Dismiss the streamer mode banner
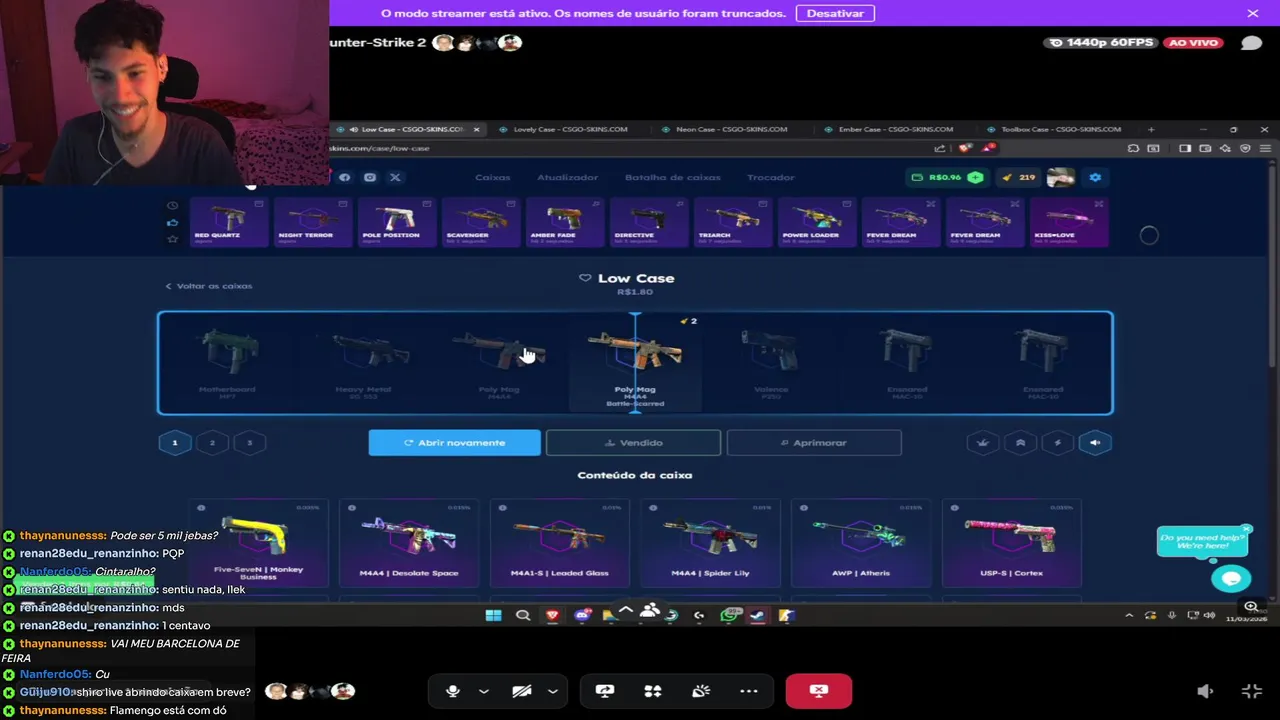1280x720 pixels. tap(1253, 13)
